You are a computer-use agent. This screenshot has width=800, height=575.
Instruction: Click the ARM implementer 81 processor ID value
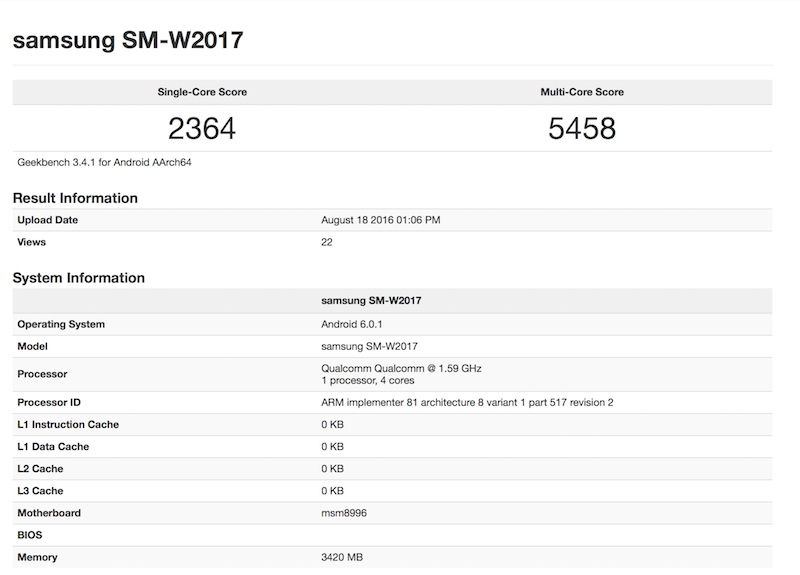[x=467, y=402]
